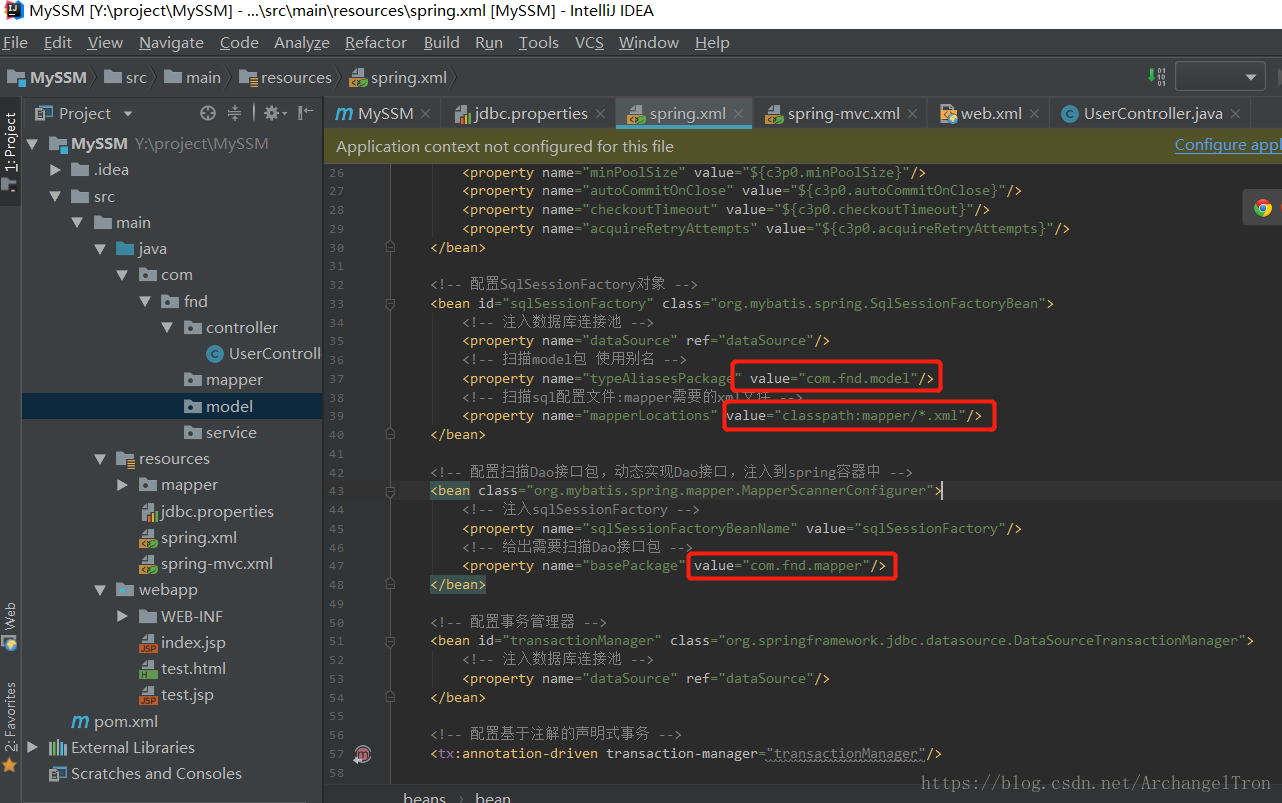Click the Configure application context link
This screenshot has width=1282, height=803.
(x=1228, y=145)
